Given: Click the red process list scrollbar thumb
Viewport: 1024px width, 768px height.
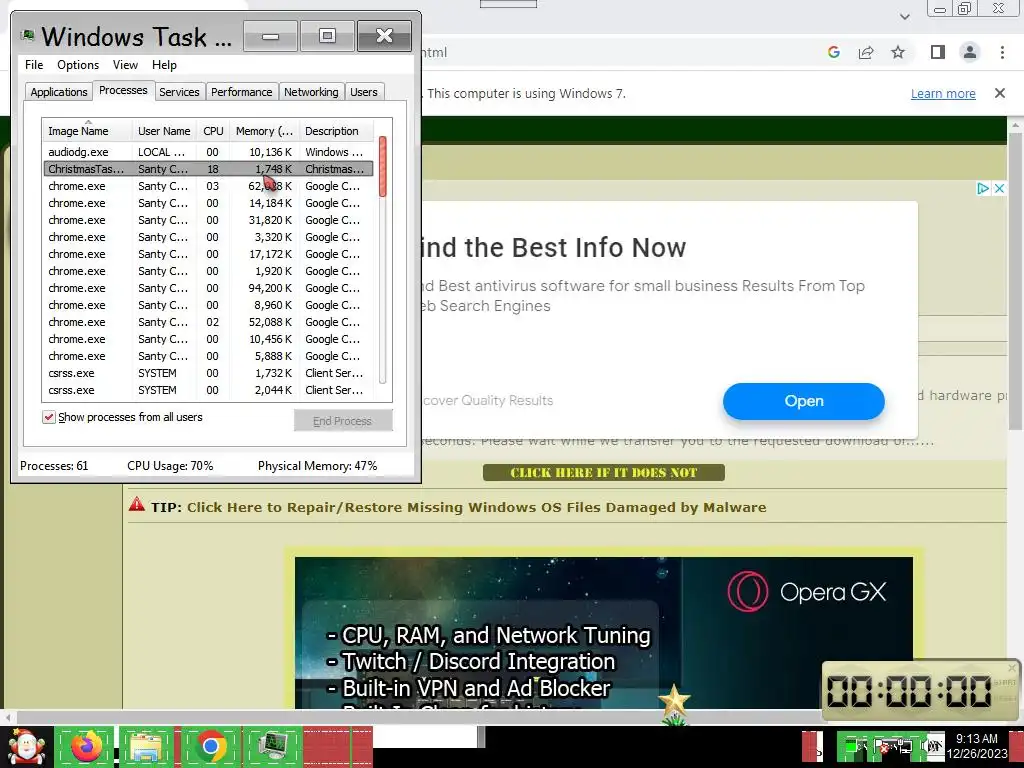Looking at the screenshot, I should (x=383, y=166).
